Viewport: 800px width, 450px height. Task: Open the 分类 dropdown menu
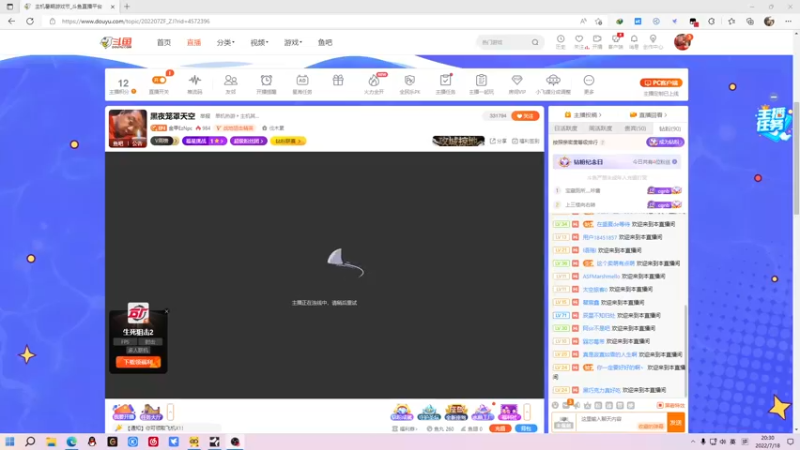click(x=226, y=42)
